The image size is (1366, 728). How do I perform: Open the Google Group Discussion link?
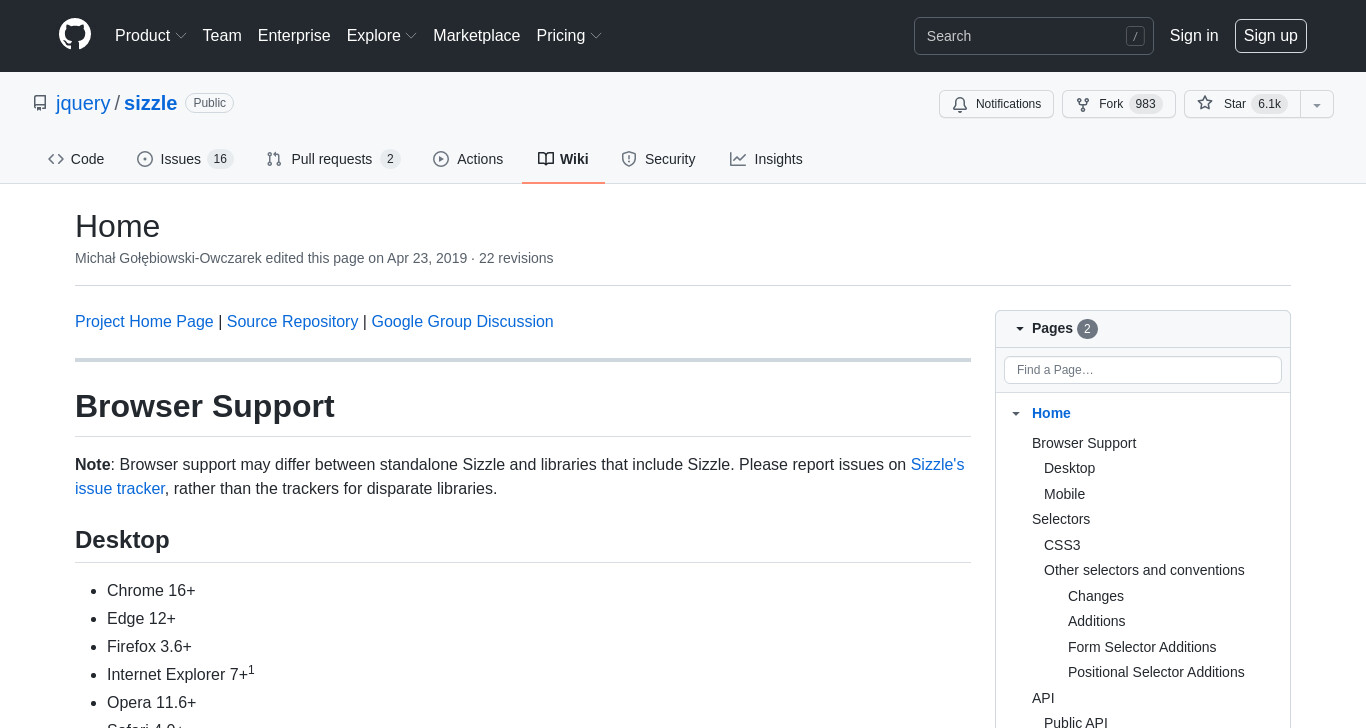point(462,322)
